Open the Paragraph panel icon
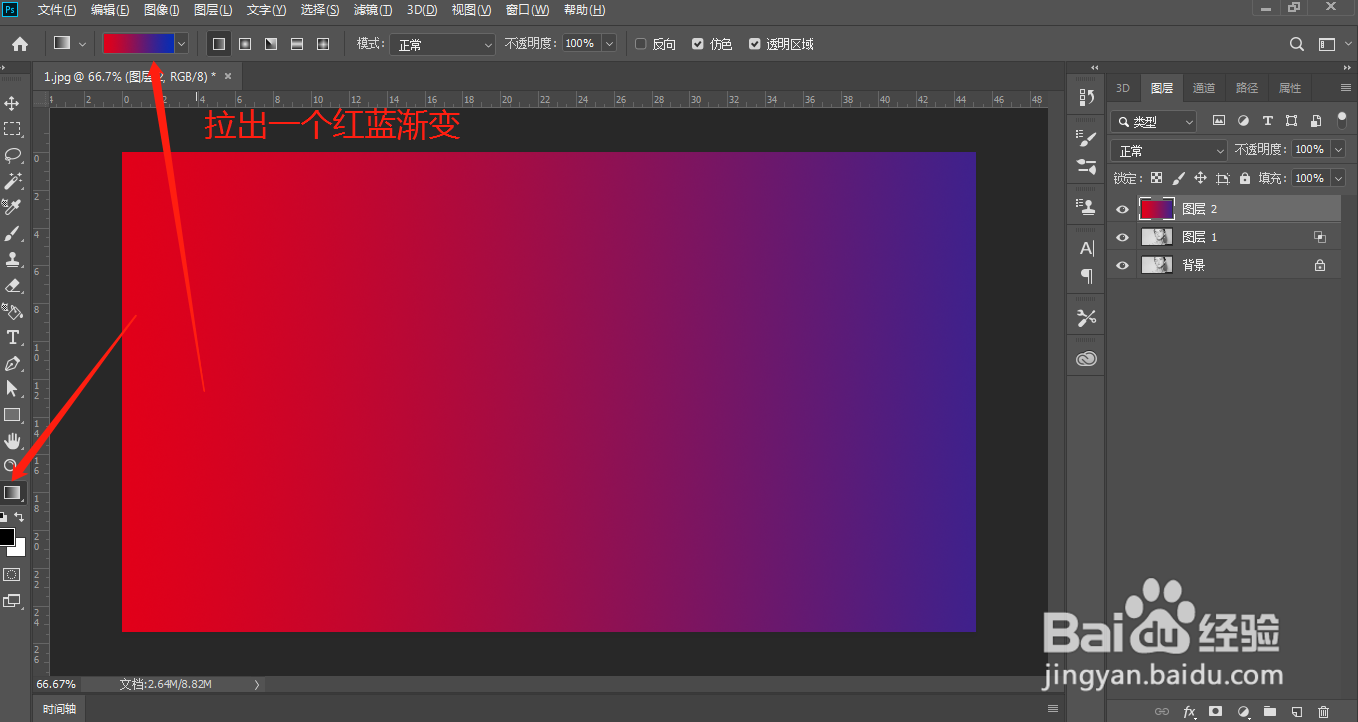The height and width of the screenshot is (722, 1358). [1087, 275]
